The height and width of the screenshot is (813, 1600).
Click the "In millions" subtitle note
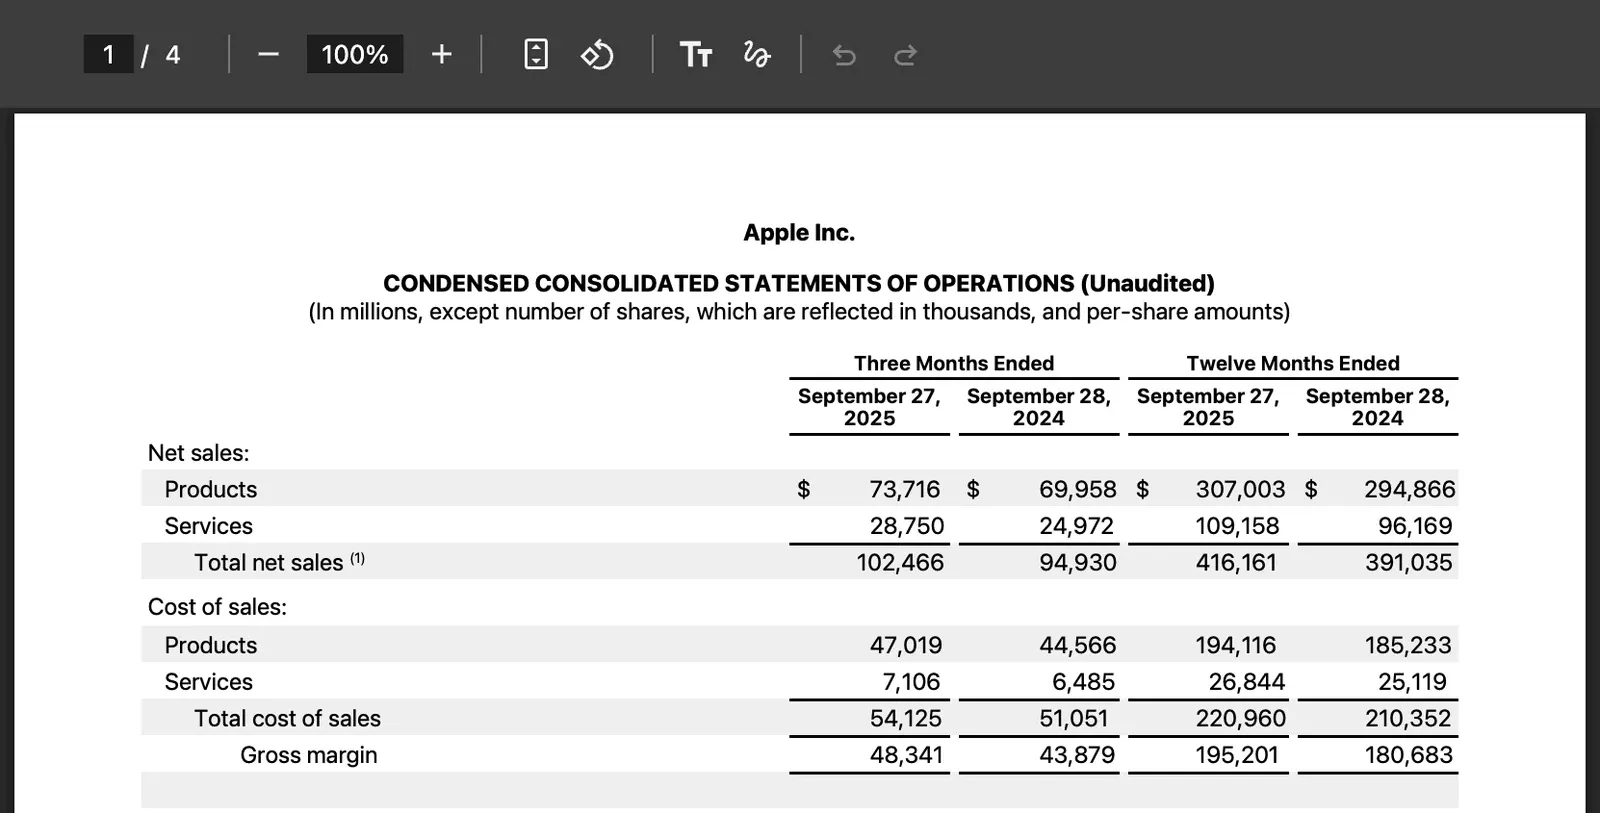tap(799, 312)
